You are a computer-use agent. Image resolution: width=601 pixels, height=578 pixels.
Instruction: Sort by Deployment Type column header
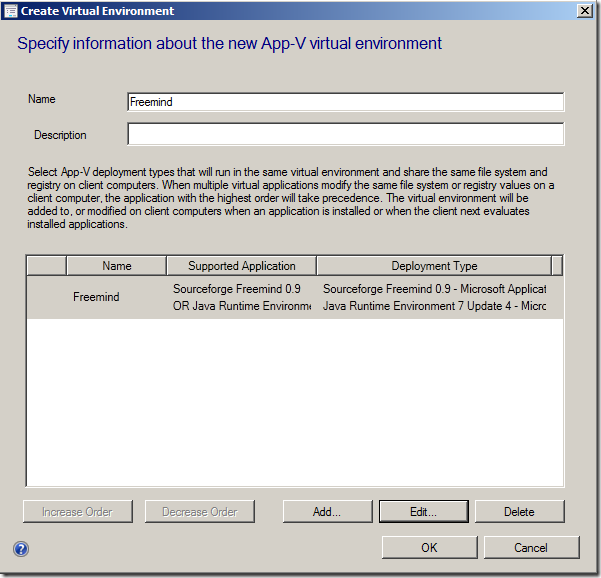[434, 266]
